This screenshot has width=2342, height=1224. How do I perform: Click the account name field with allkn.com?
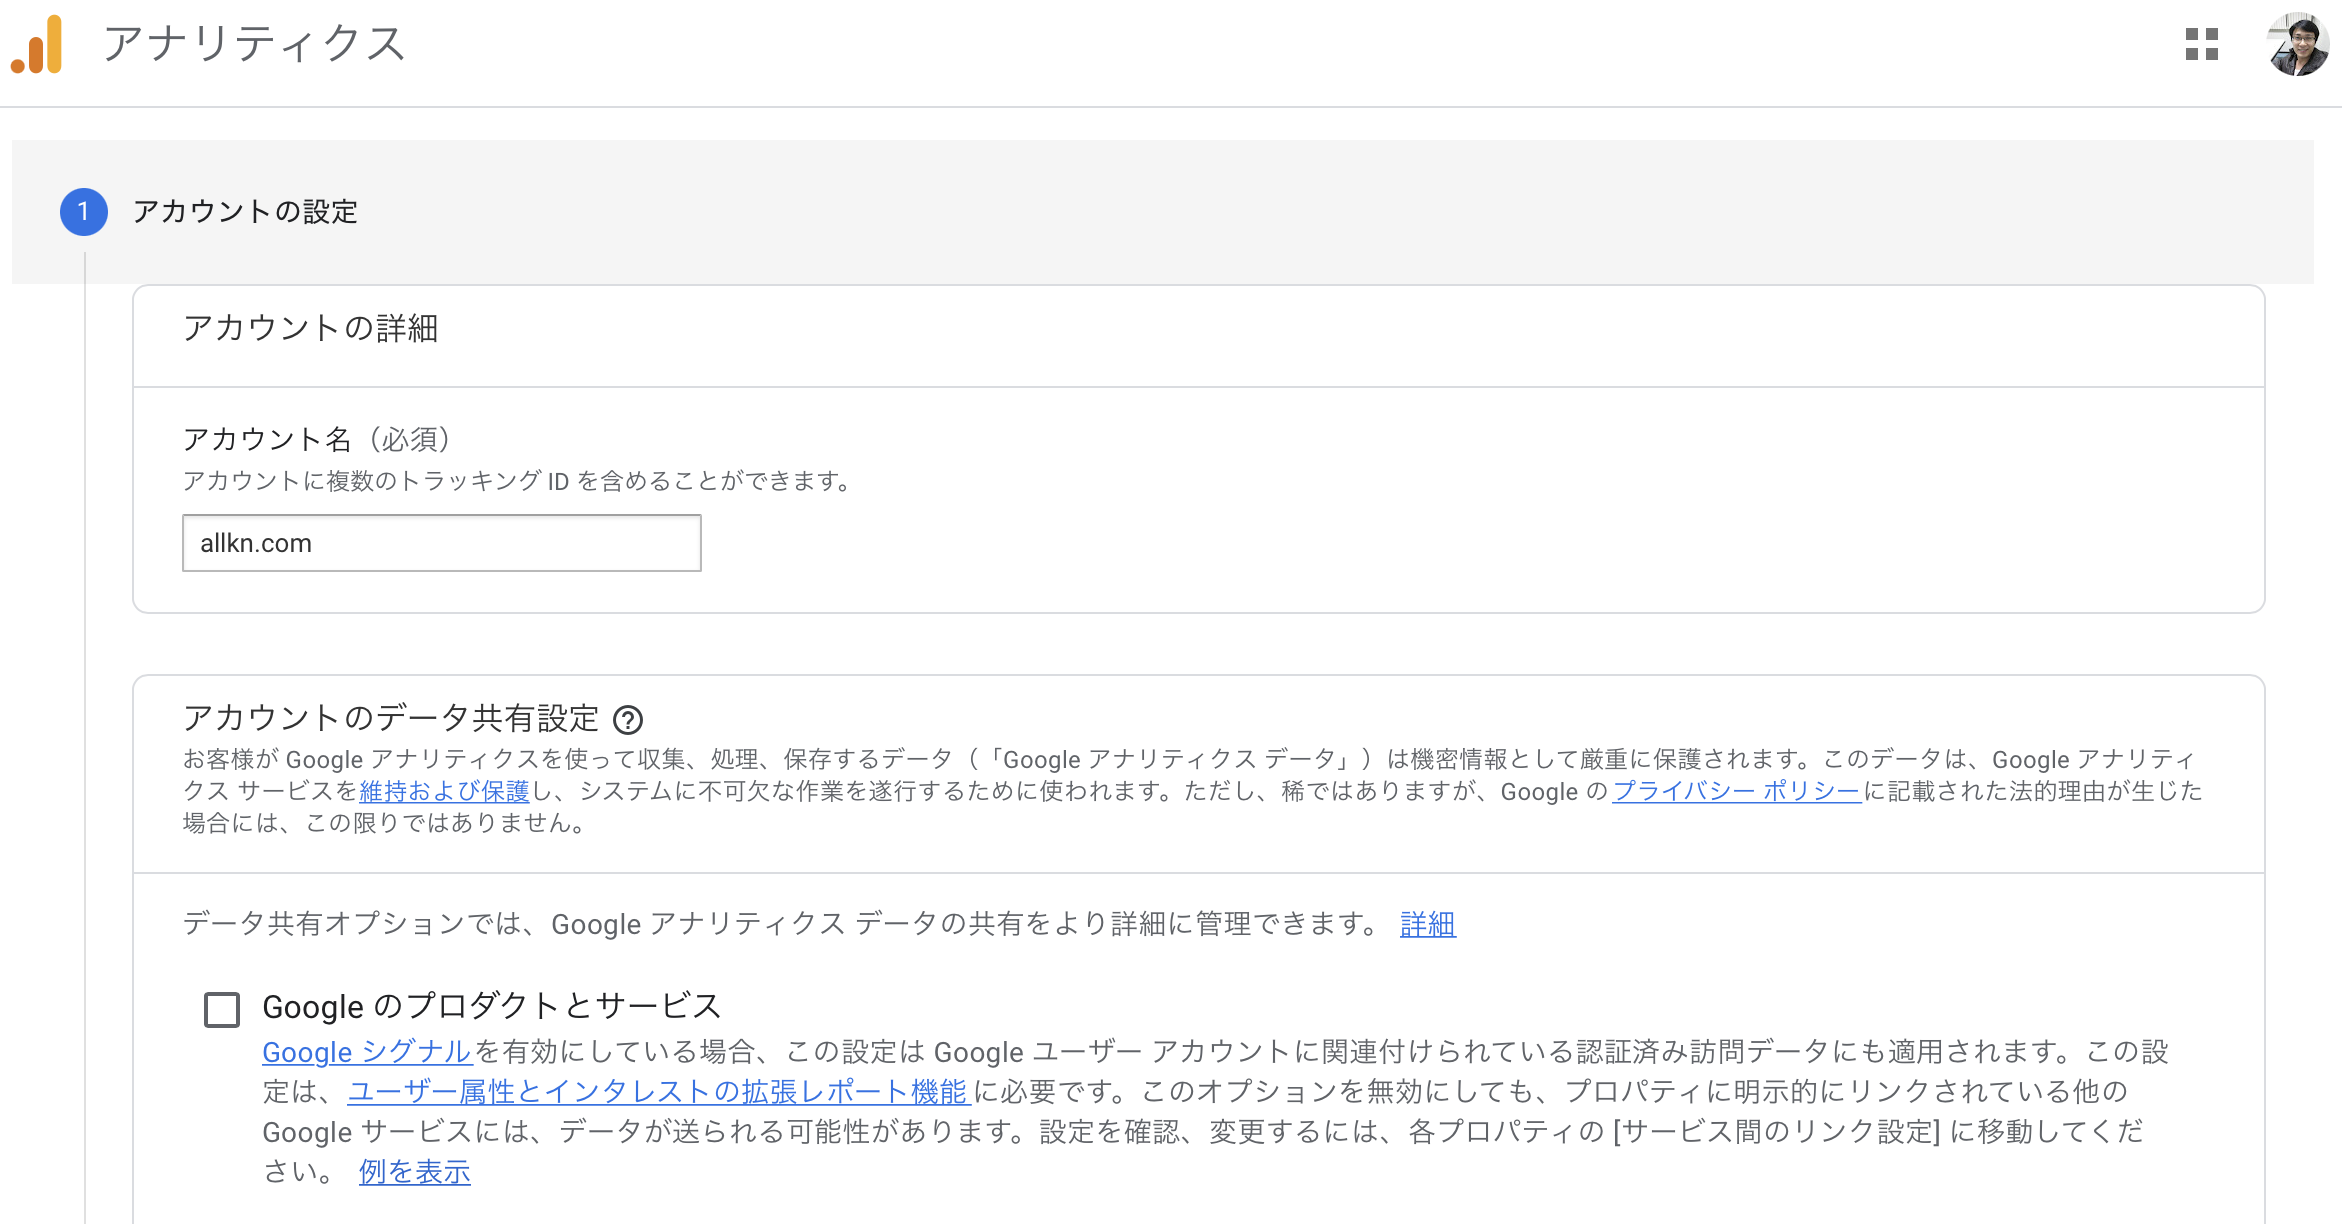[x=441, y=543]
